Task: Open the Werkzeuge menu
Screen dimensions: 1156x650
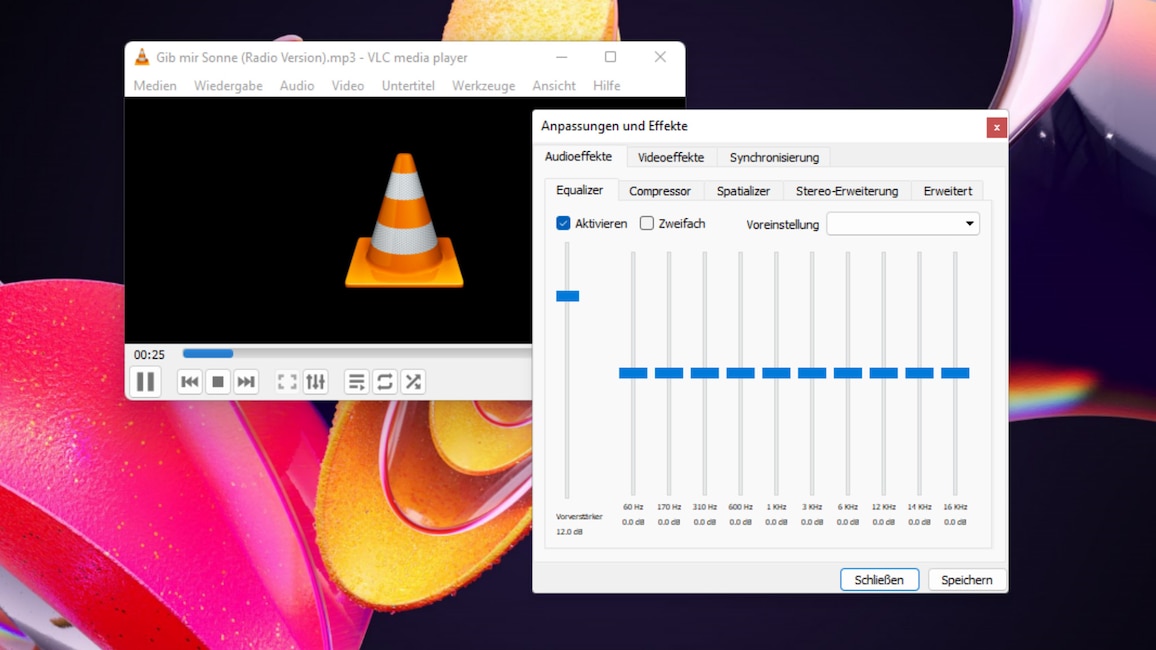Action: pyautogui.click(x=484, y=85)
